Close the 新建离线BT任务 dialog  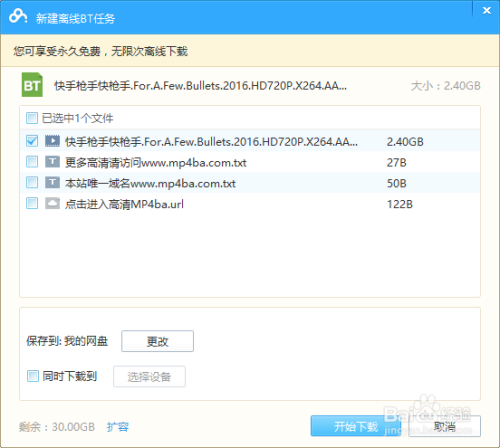tap(487, 10)
